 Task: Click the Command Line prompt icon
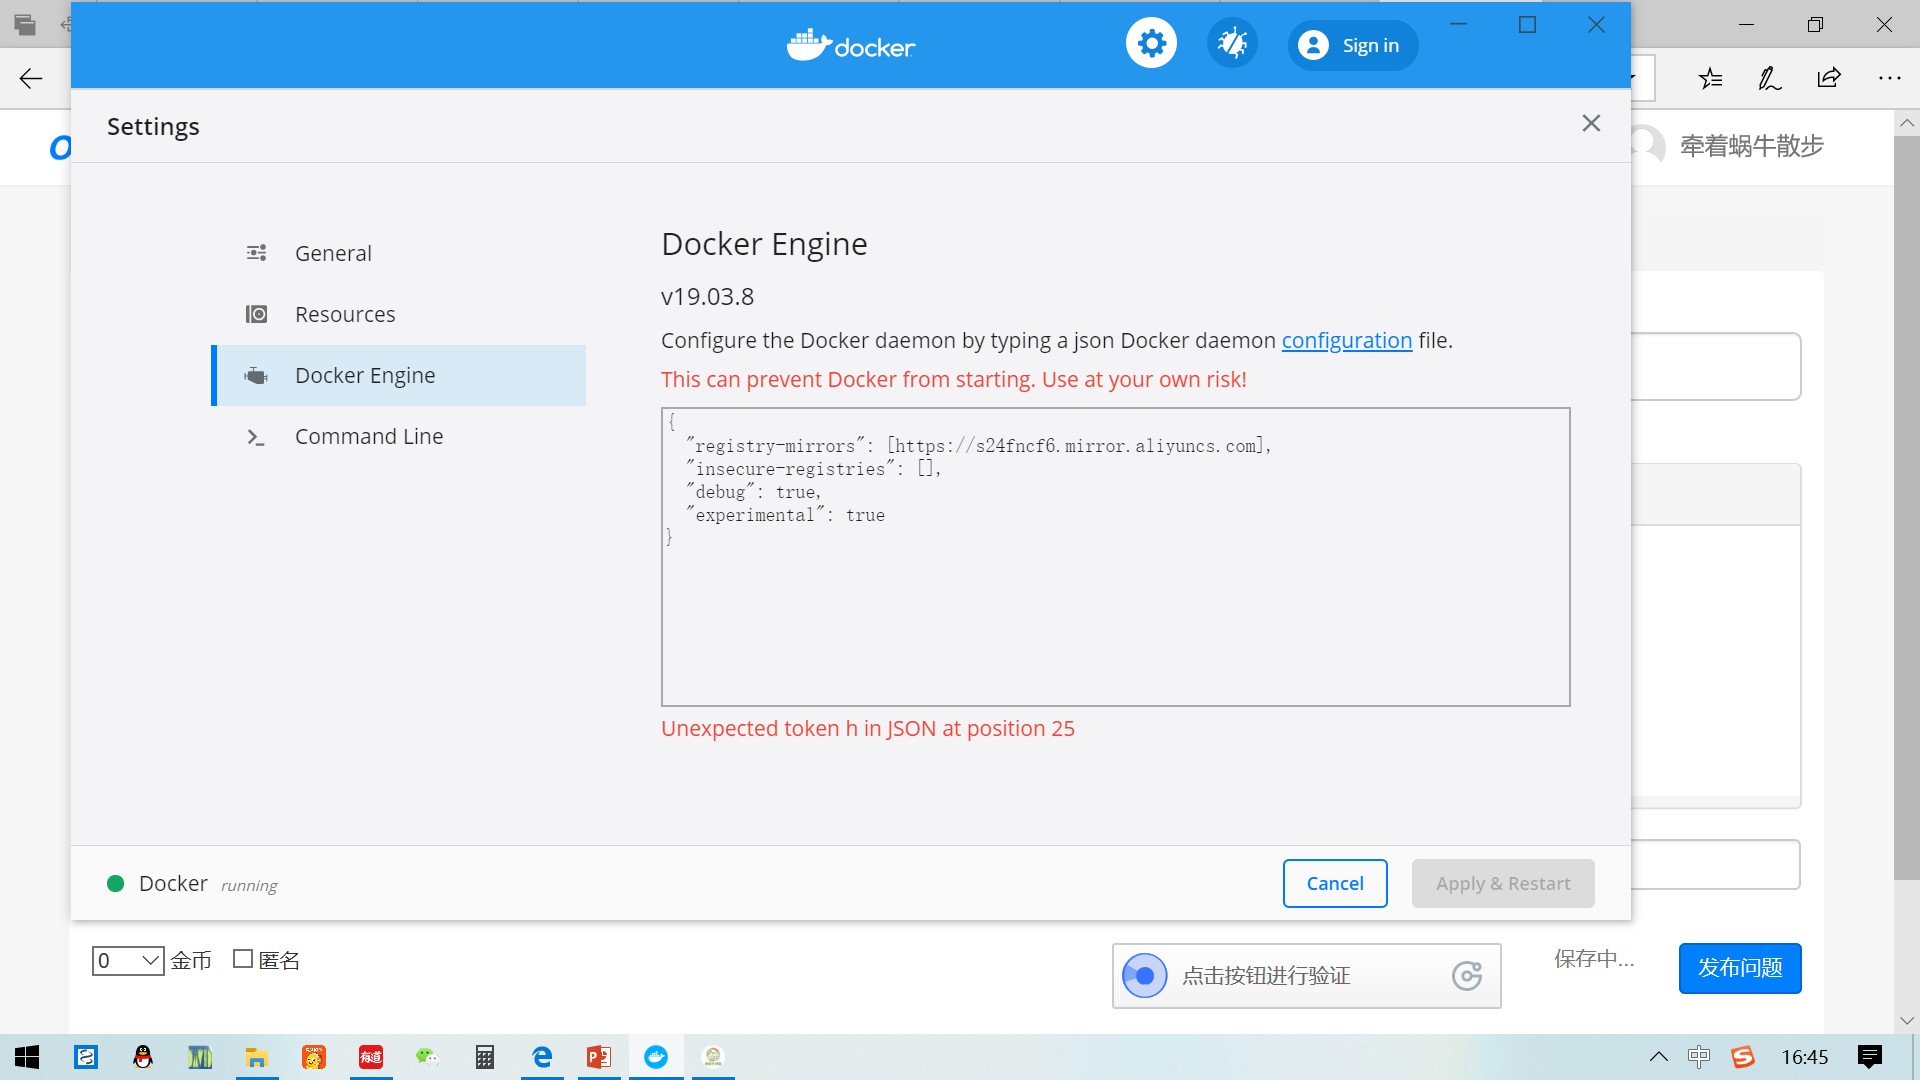click(256, 437)
